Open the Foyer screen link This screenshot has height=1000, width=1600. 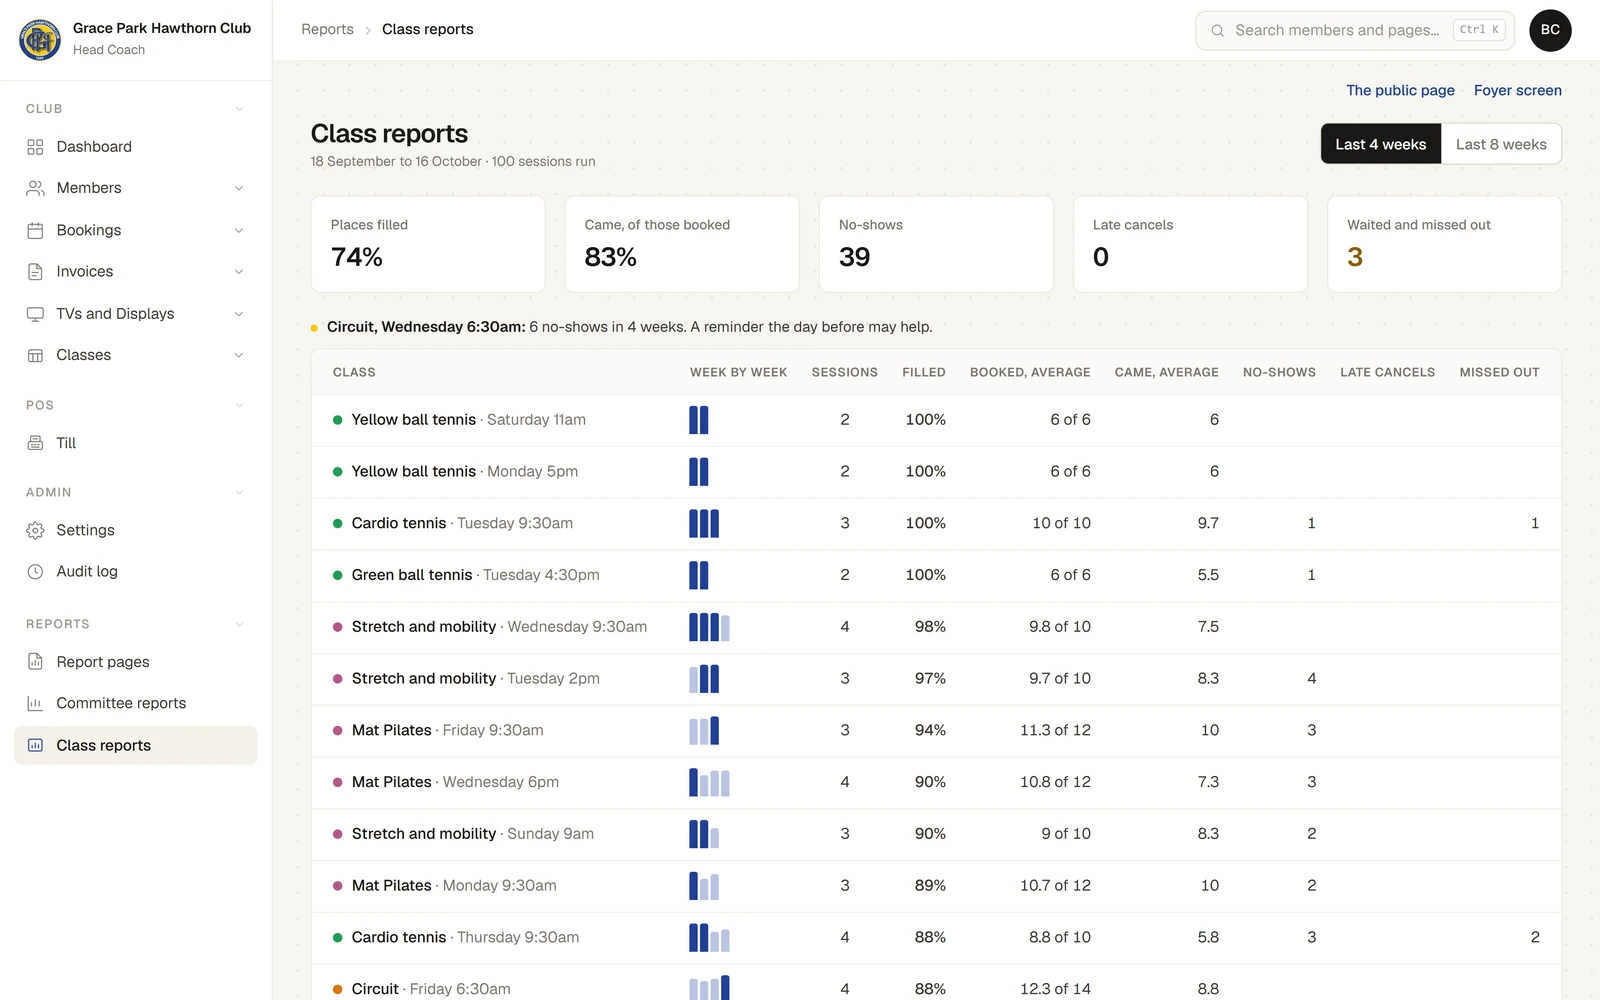coord(1517,90)
